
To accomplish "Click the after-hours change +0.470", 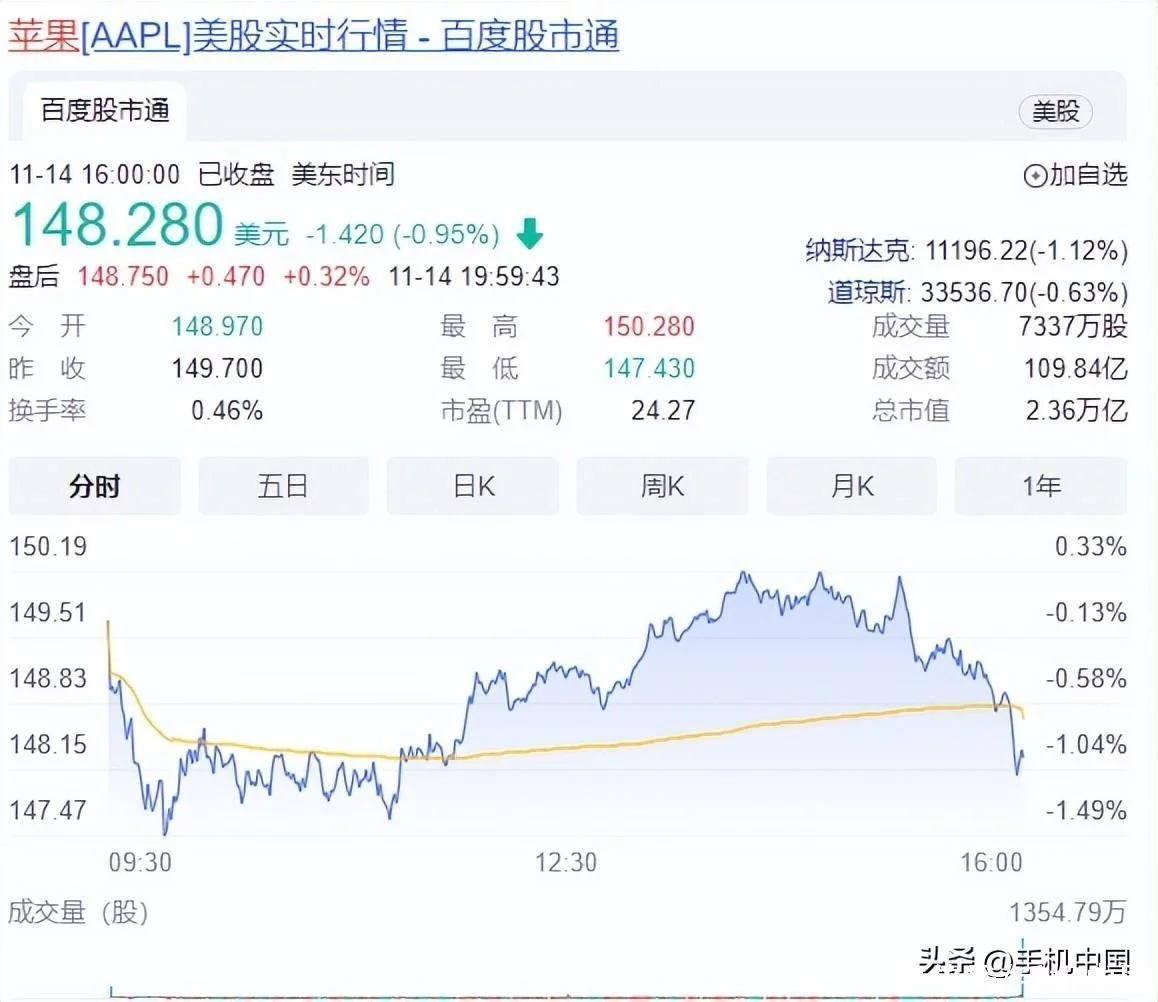I will pyautogui.click(x=225, y=277).
